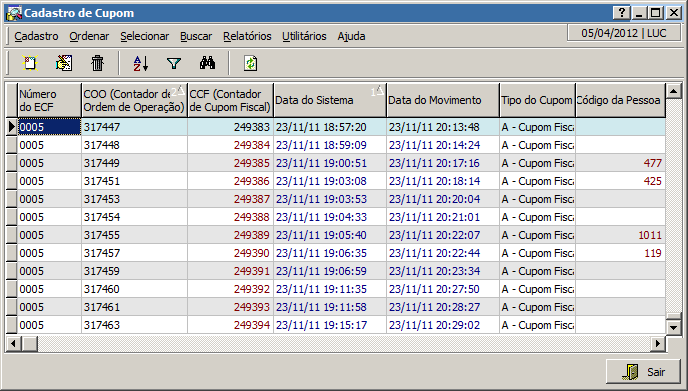Click person code 1011
Image resolution: width=688 pixels, height=391 pixels.
(x=620, y=235)
